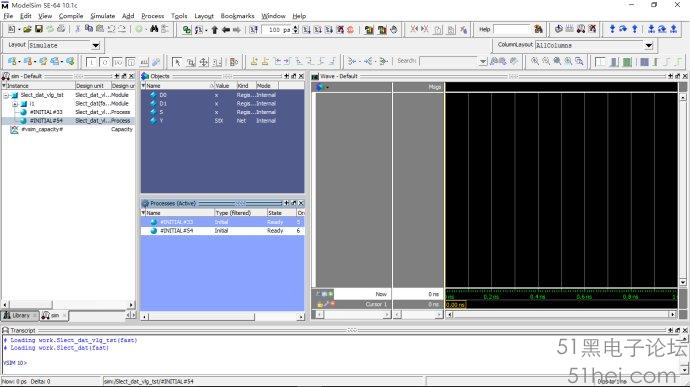This screenshot has width=690, height=387.
Task: Click the Restart simulation icon
Action: tap(254, 29)
